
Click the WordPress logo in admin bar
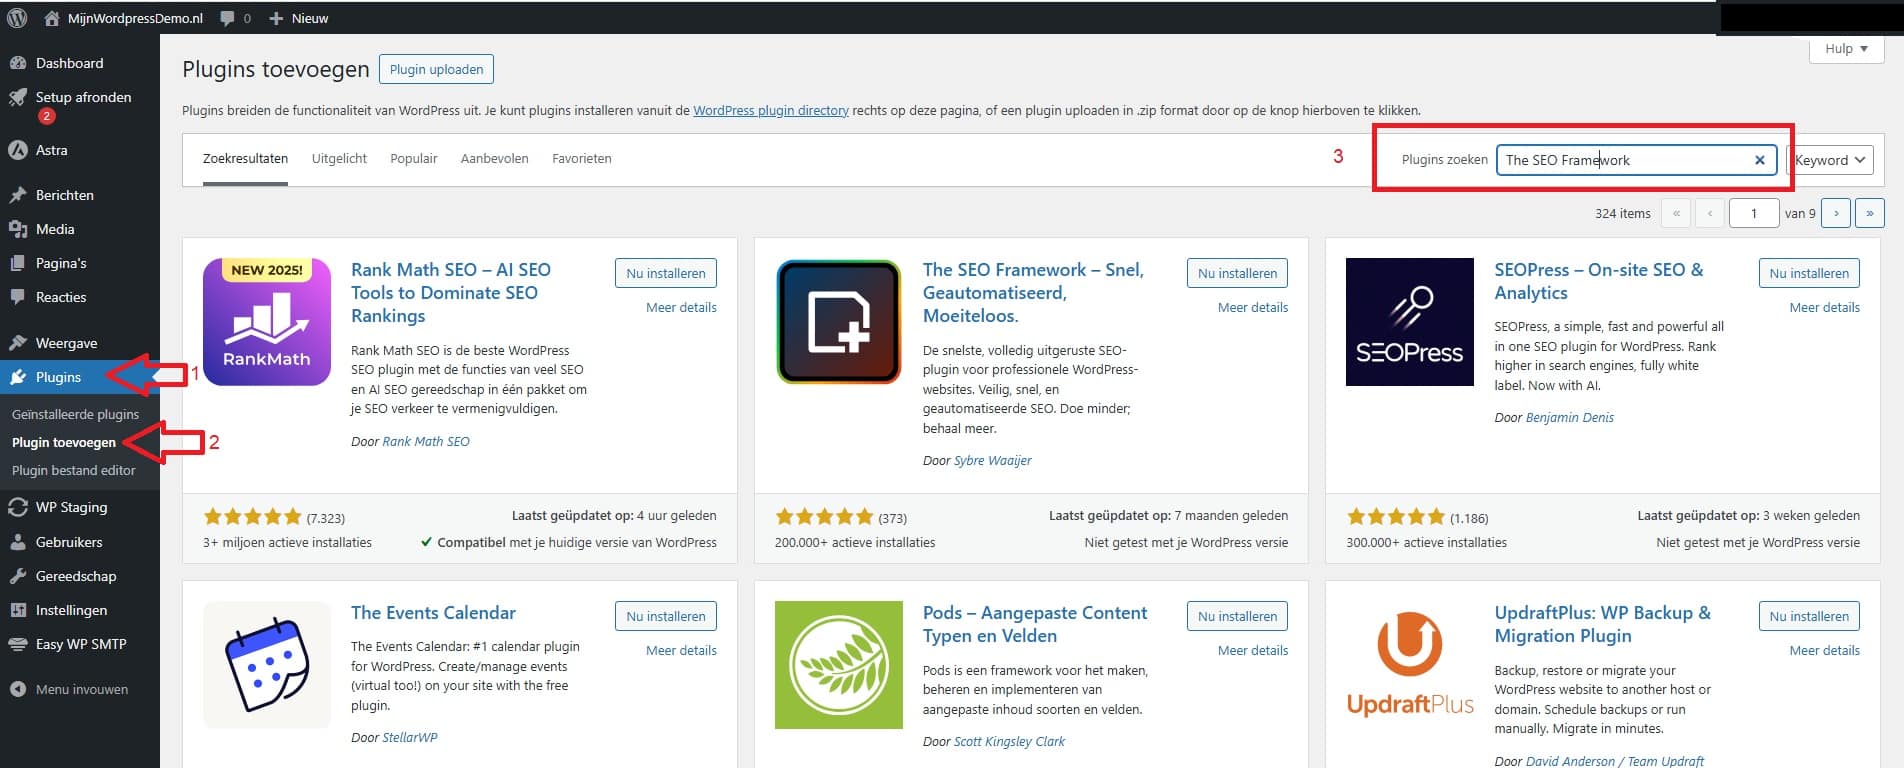(17, 18)
